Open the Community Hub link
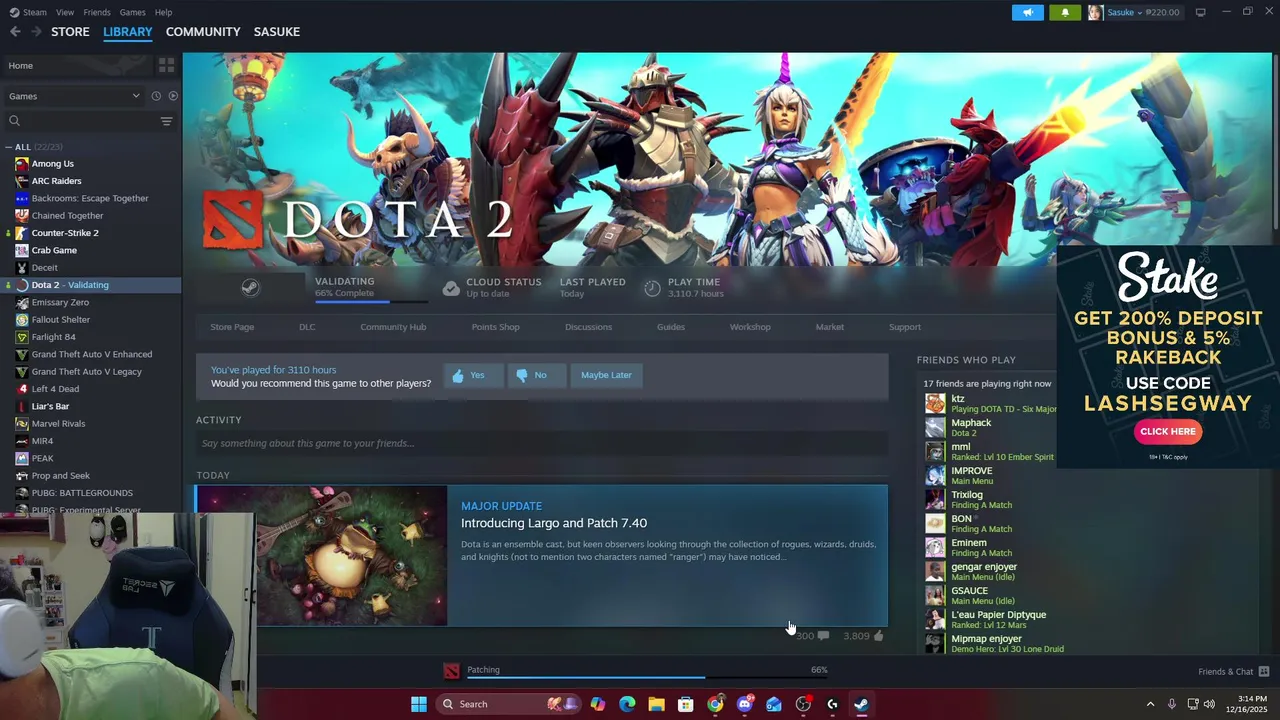 point(393,327)
